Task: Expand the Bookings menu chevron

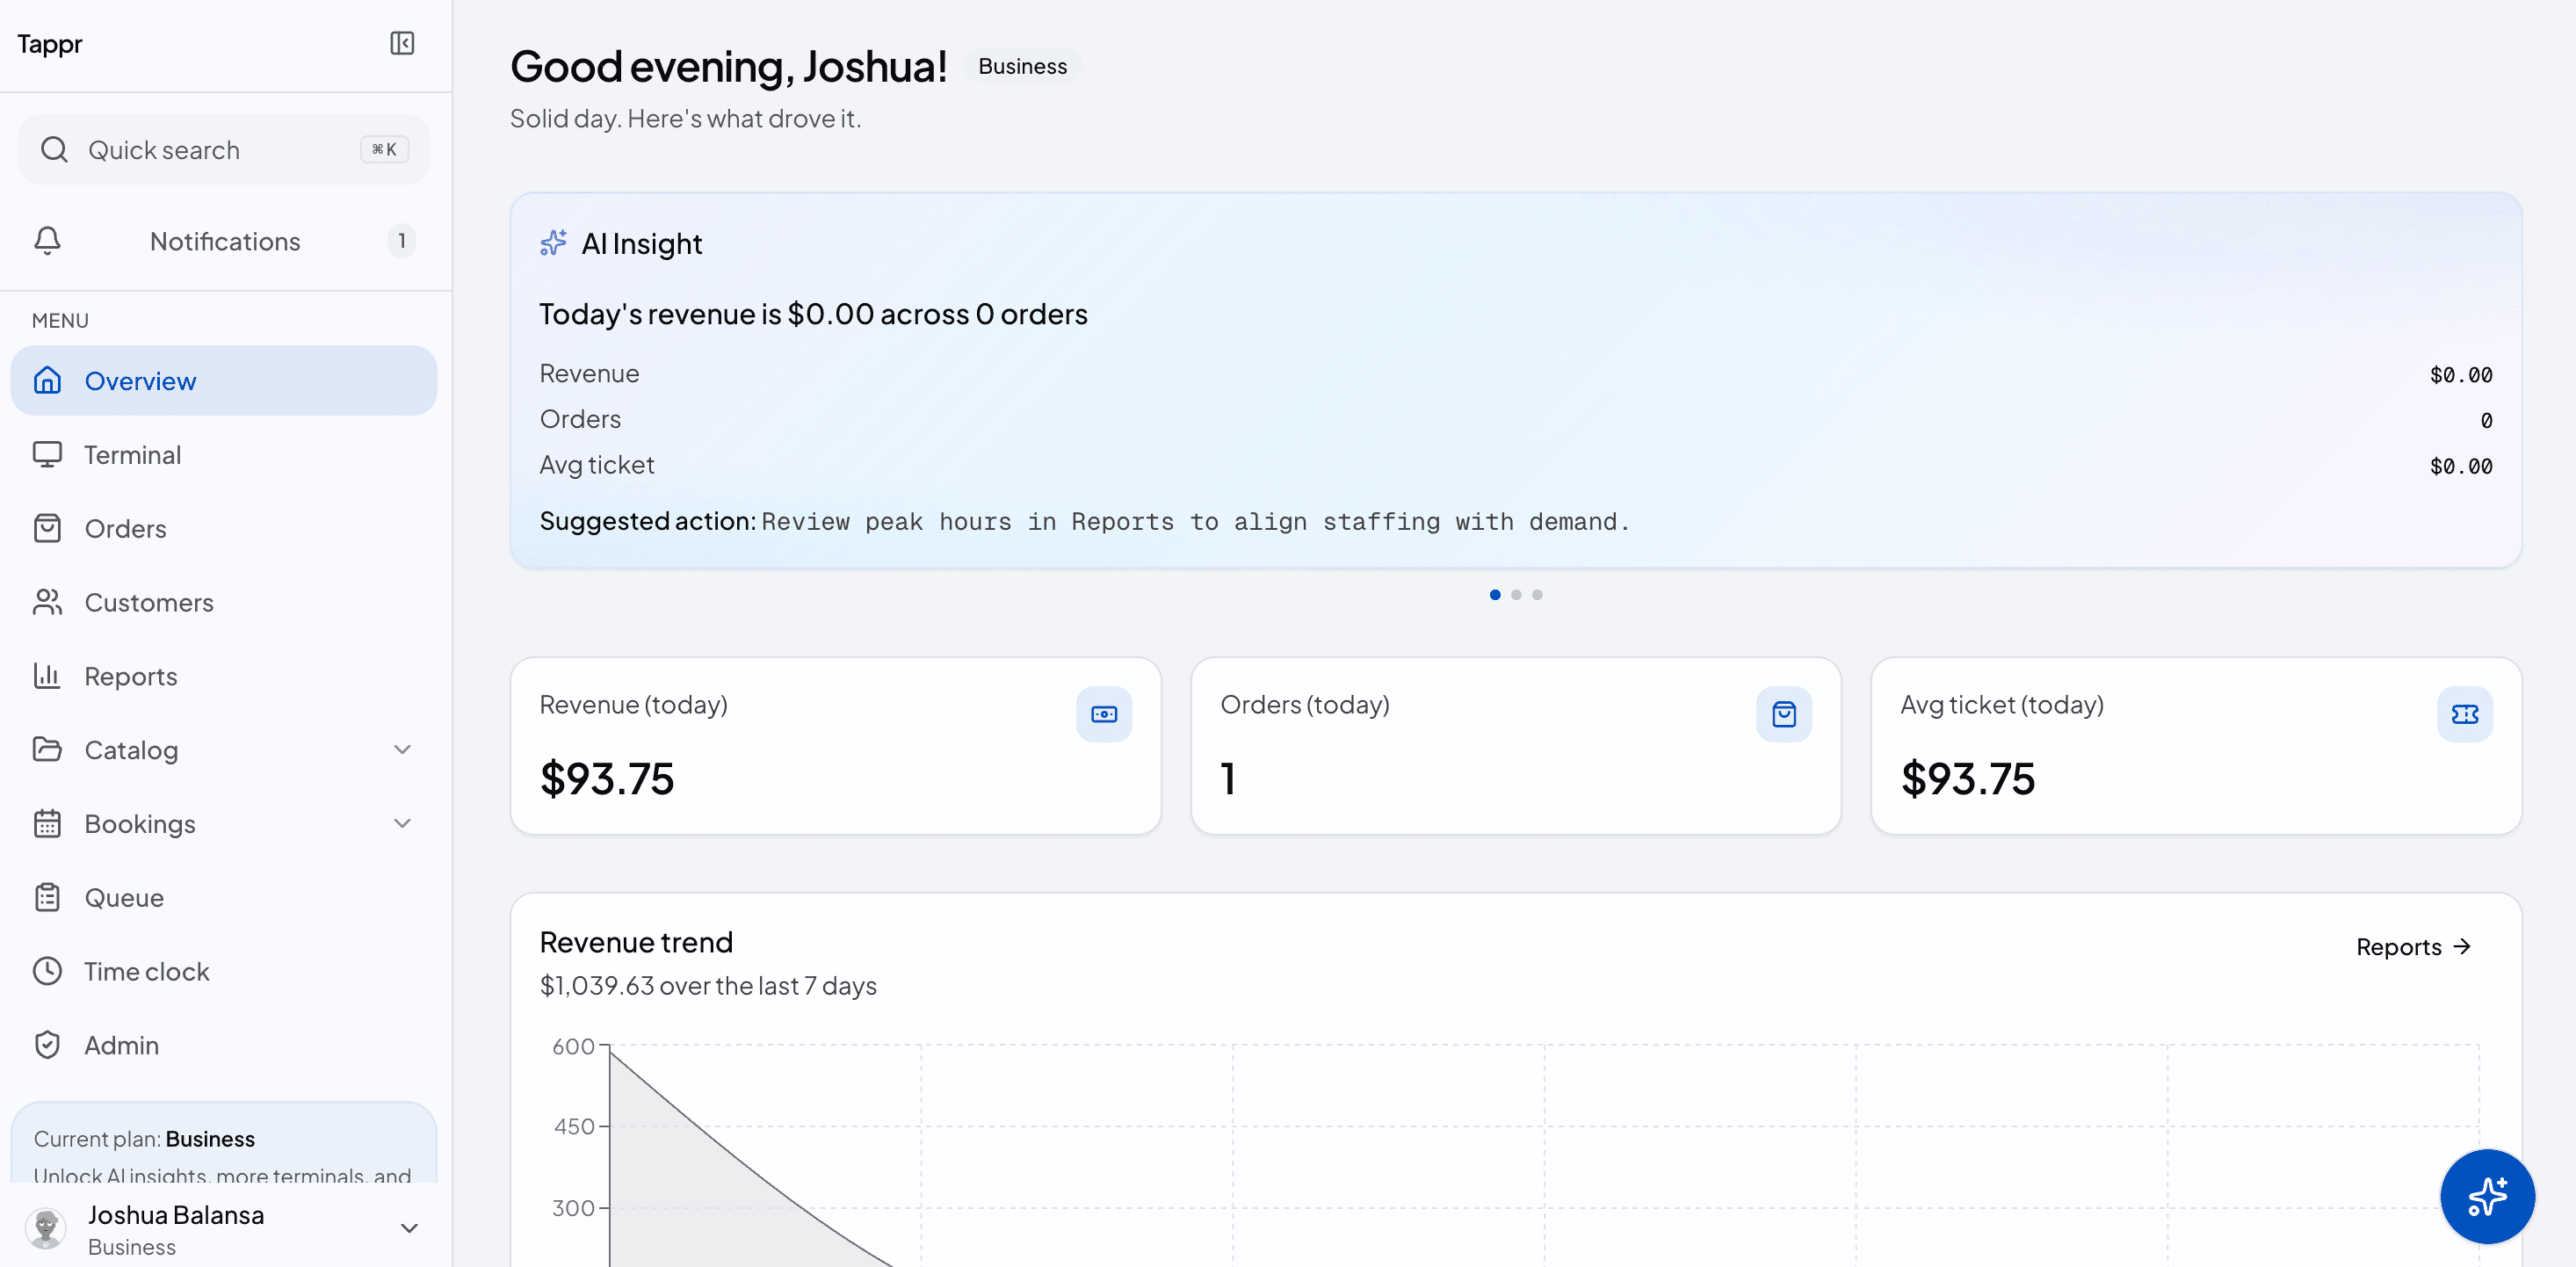Action: coord(402,824)
